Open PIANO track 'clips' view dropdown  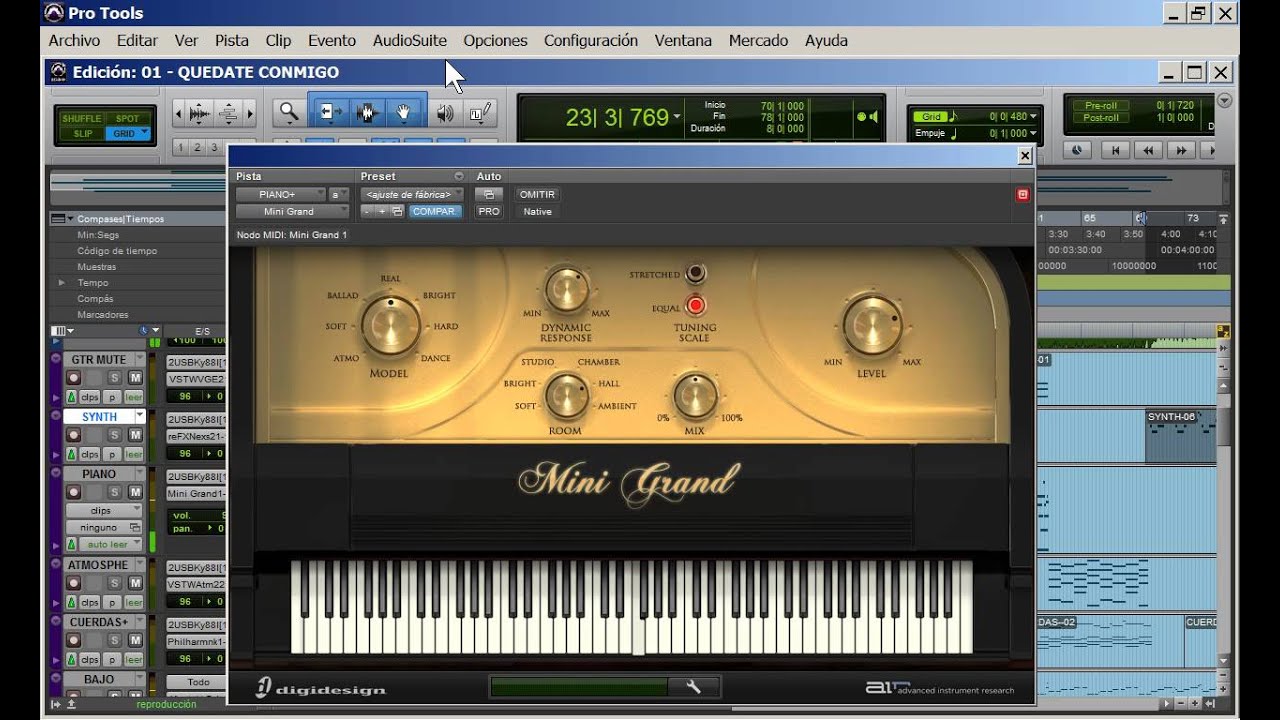pos(105,510)
